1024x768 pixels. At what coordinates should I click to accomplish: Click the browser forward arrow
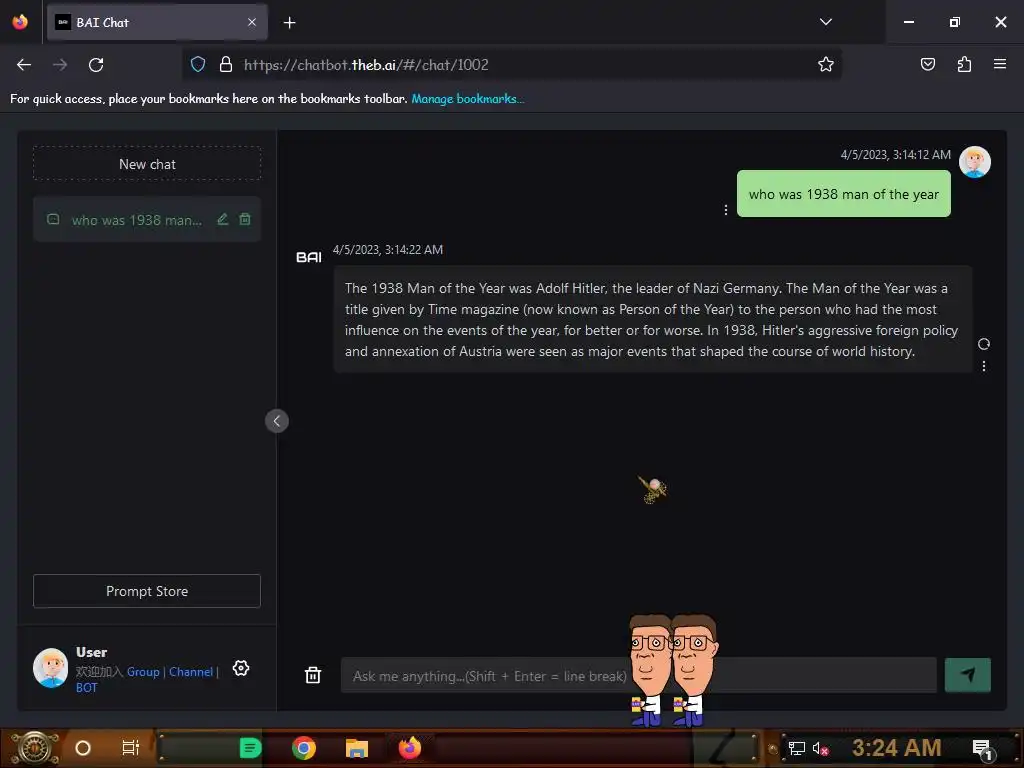point(60,65)
